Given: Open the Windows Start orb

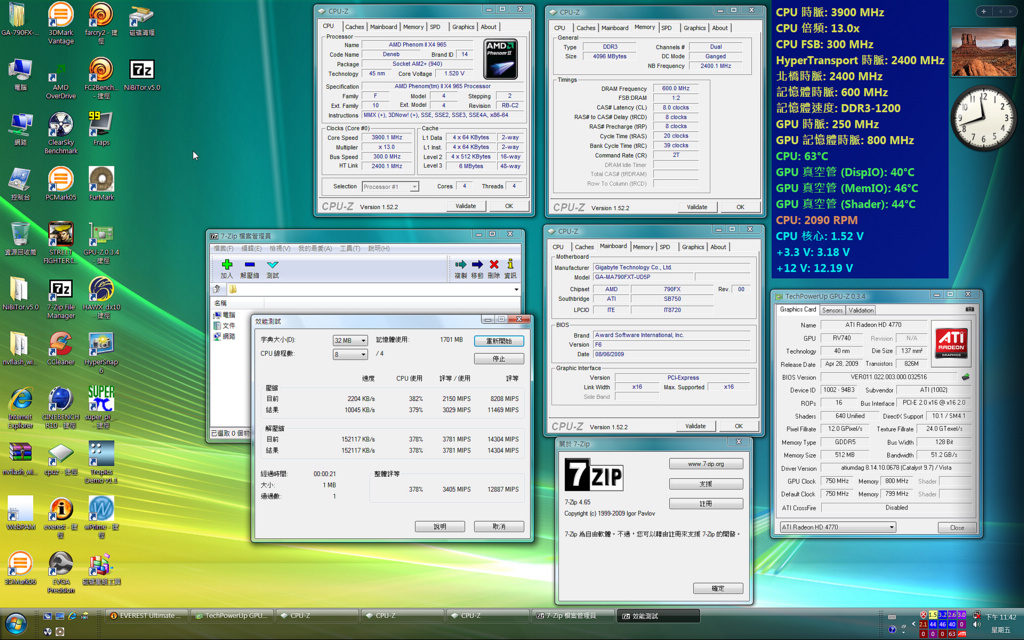Looking at the screenshot, I should tap(16, 624).
